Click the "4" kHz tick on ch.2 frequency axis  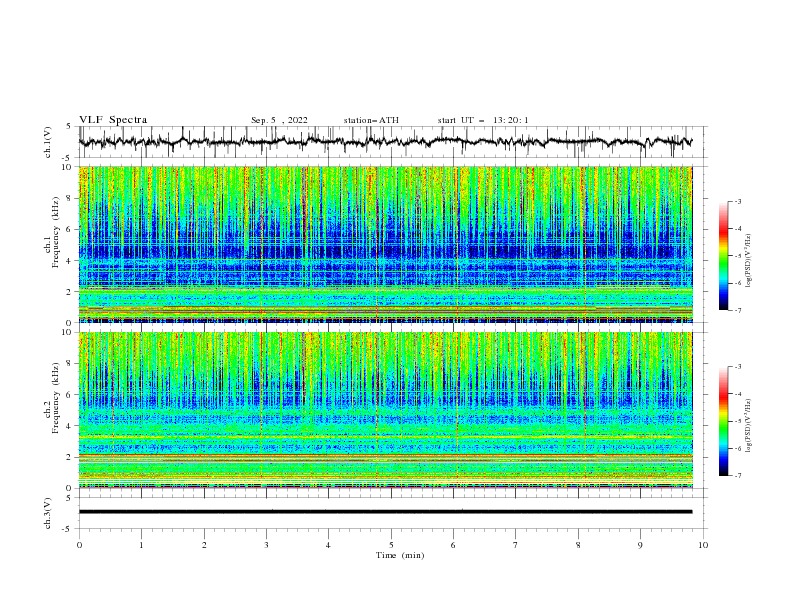click(x=71, y=426)
